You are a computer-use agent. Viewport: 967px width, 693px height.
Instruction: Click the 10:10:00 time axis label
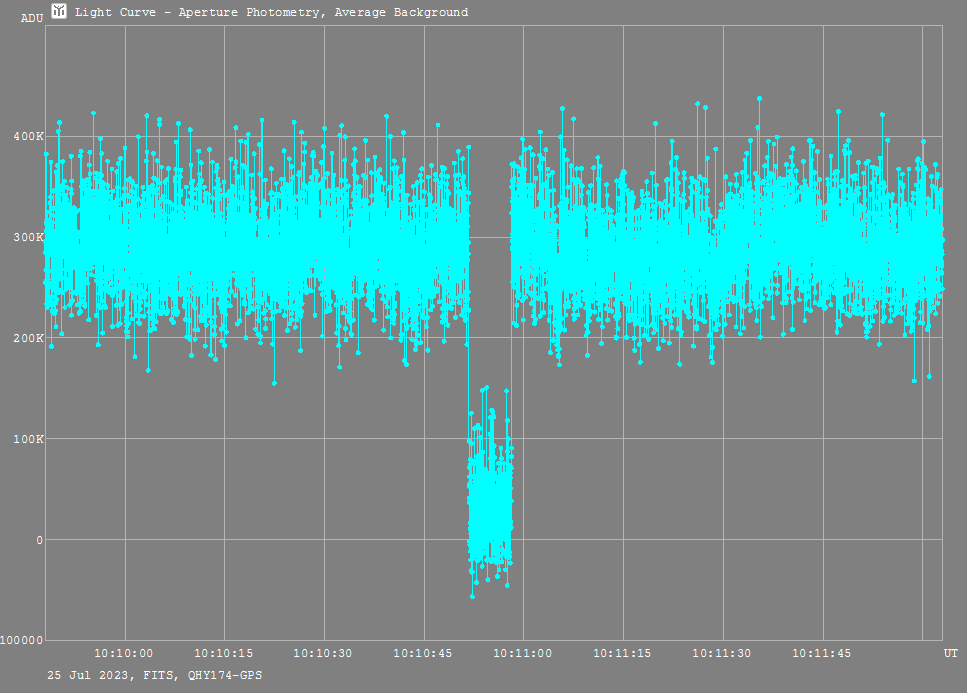pyautogui.click(x=123, y=654)
